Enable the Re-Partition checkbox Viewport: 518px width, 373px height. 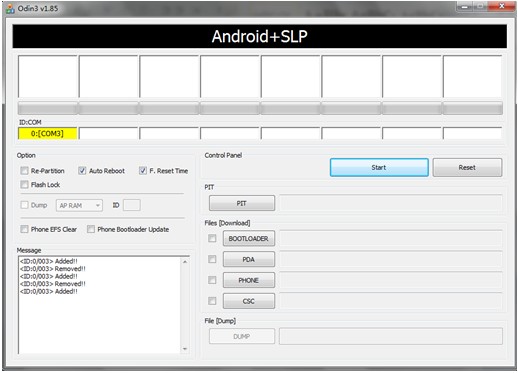24,171
